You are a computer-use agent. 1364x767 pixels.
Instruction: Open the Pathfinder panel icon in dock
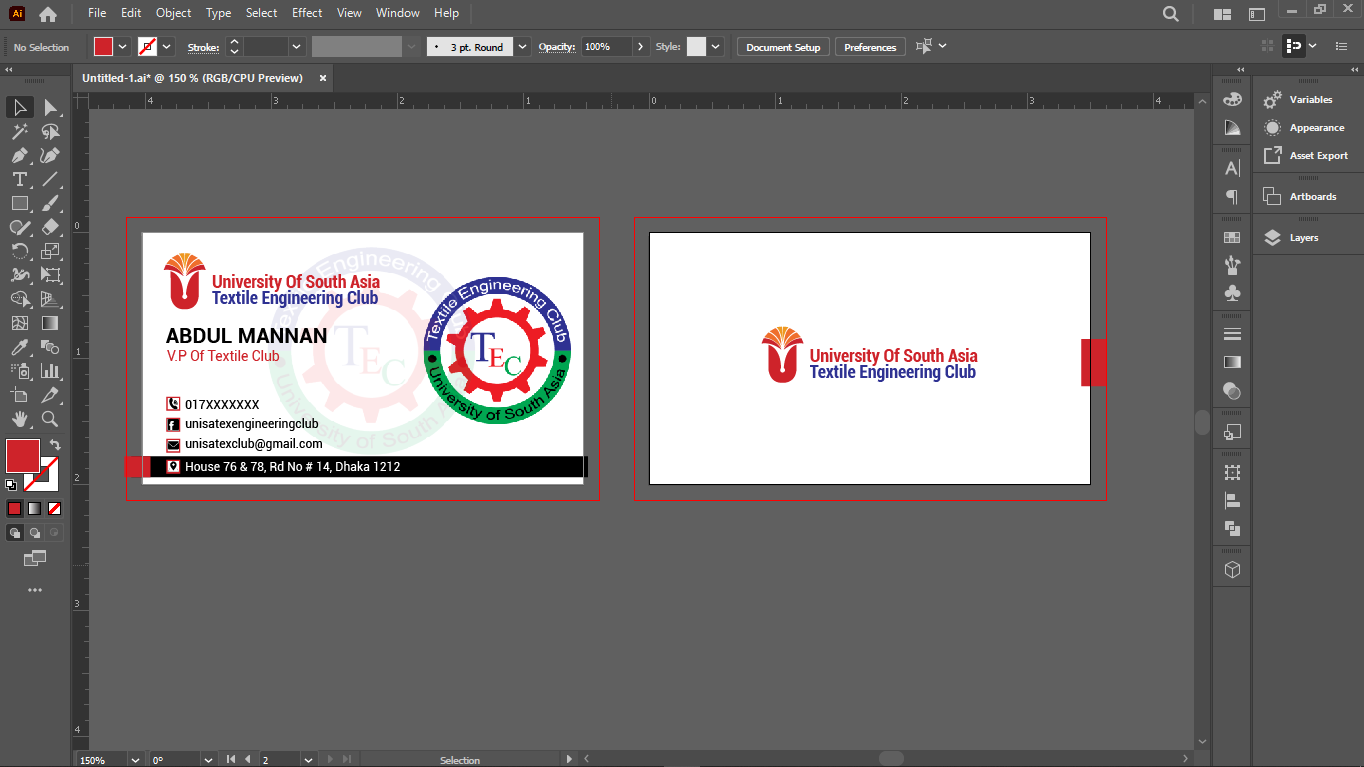coord(1232,527)
